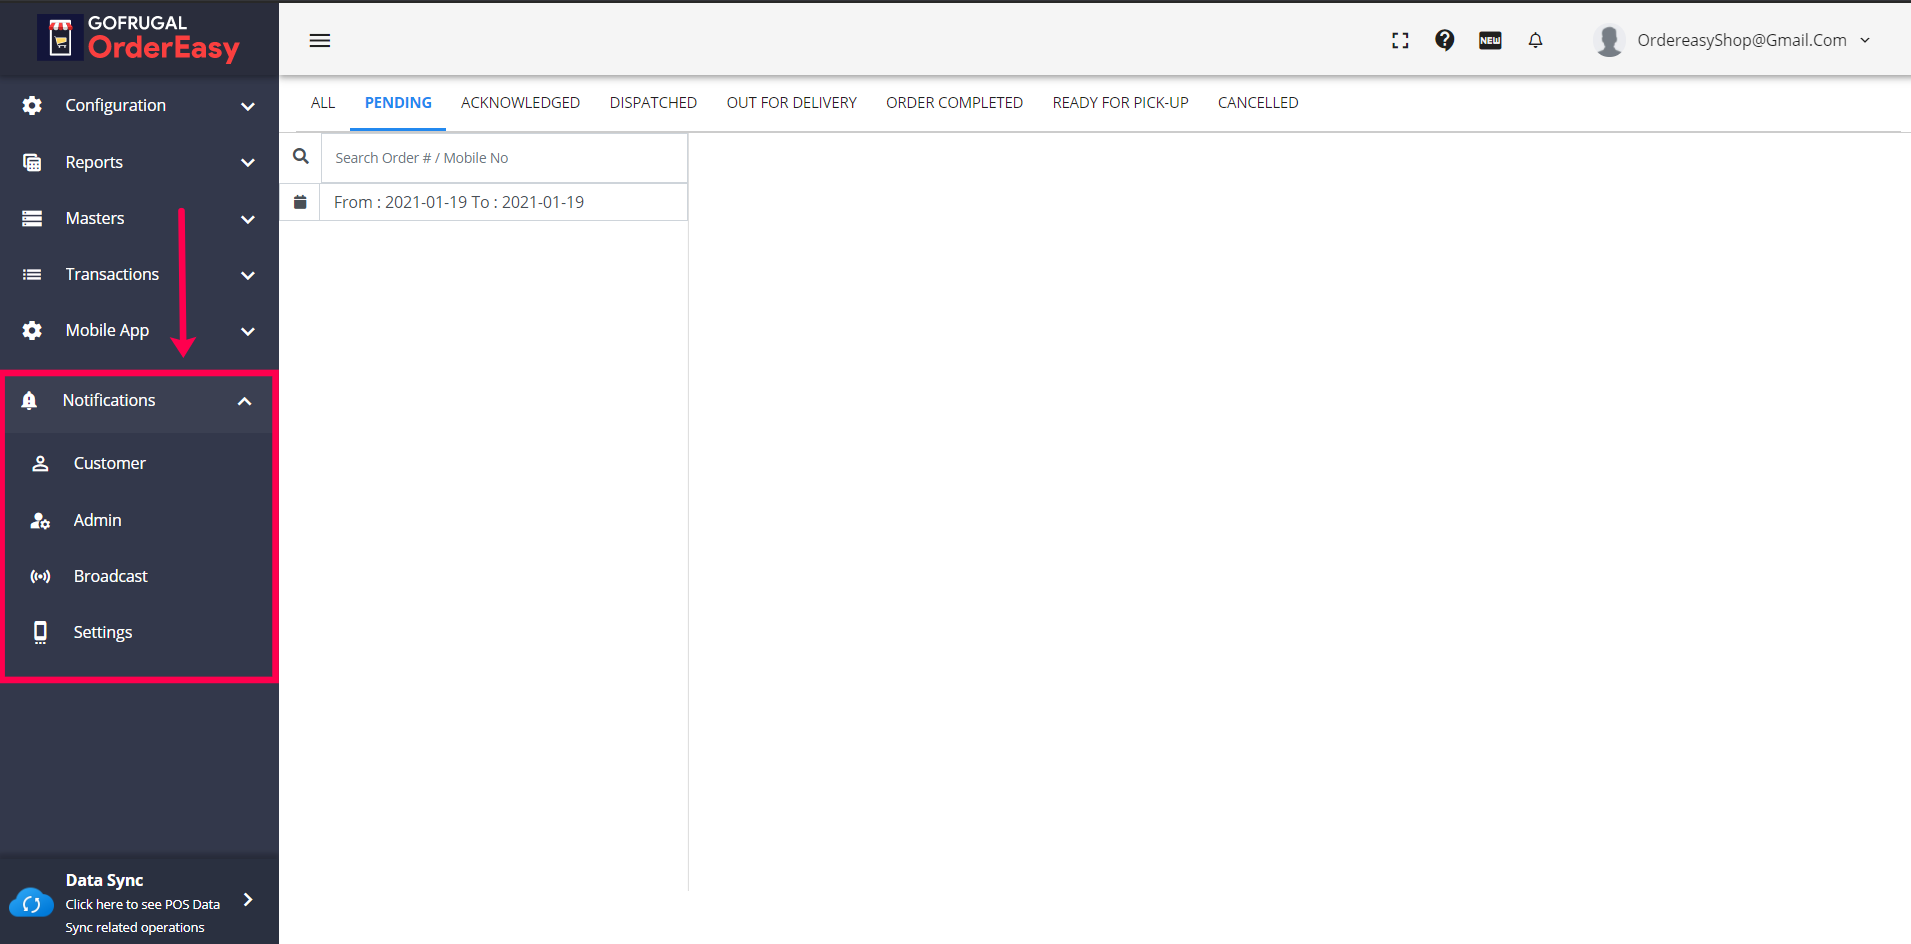Open the bell alerts icon in header

click(x=1535, y=40)
